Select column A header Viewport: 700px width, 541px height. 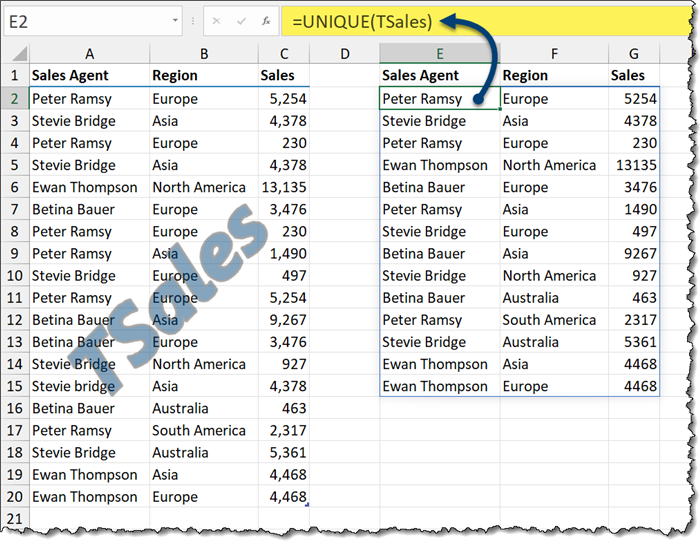89,53
